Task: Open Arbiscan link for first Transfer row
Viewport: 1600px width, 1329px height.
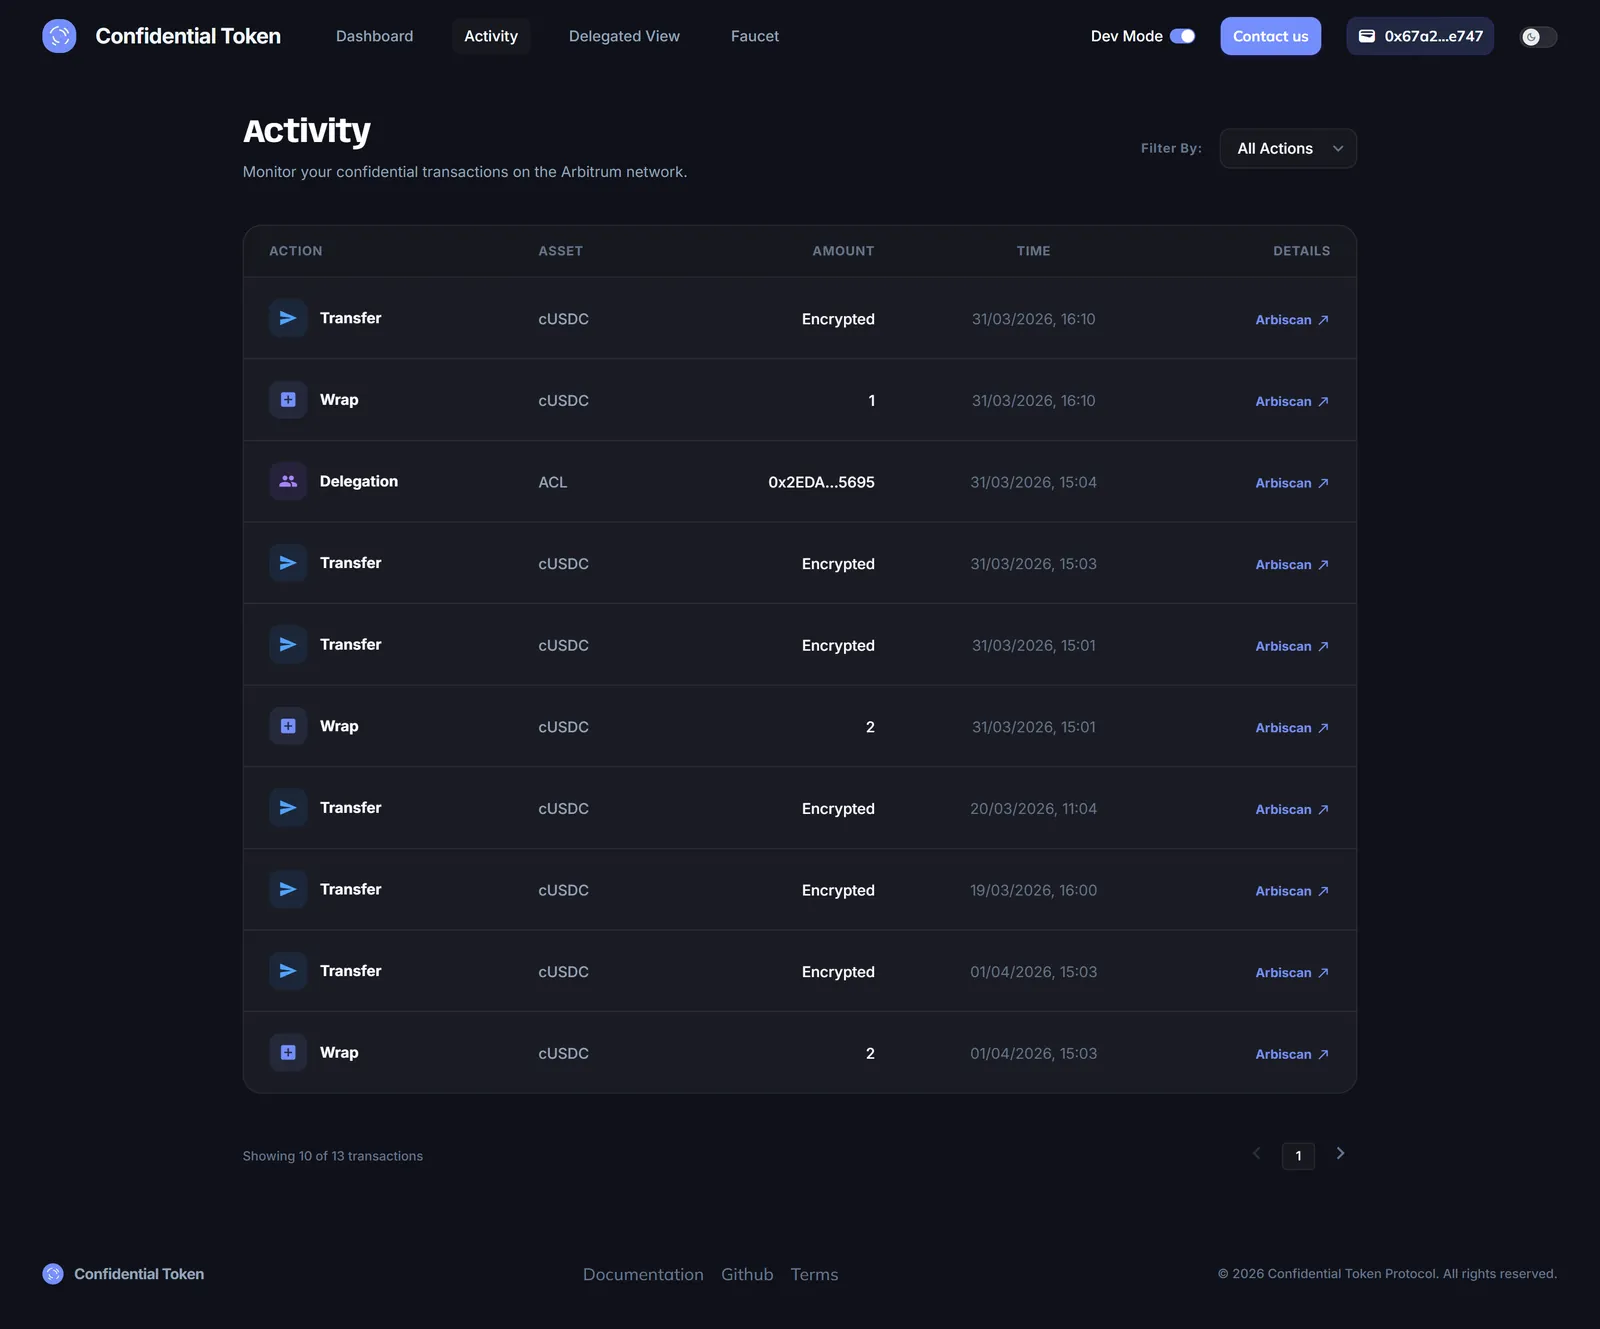Action: tap(1292, 320)
